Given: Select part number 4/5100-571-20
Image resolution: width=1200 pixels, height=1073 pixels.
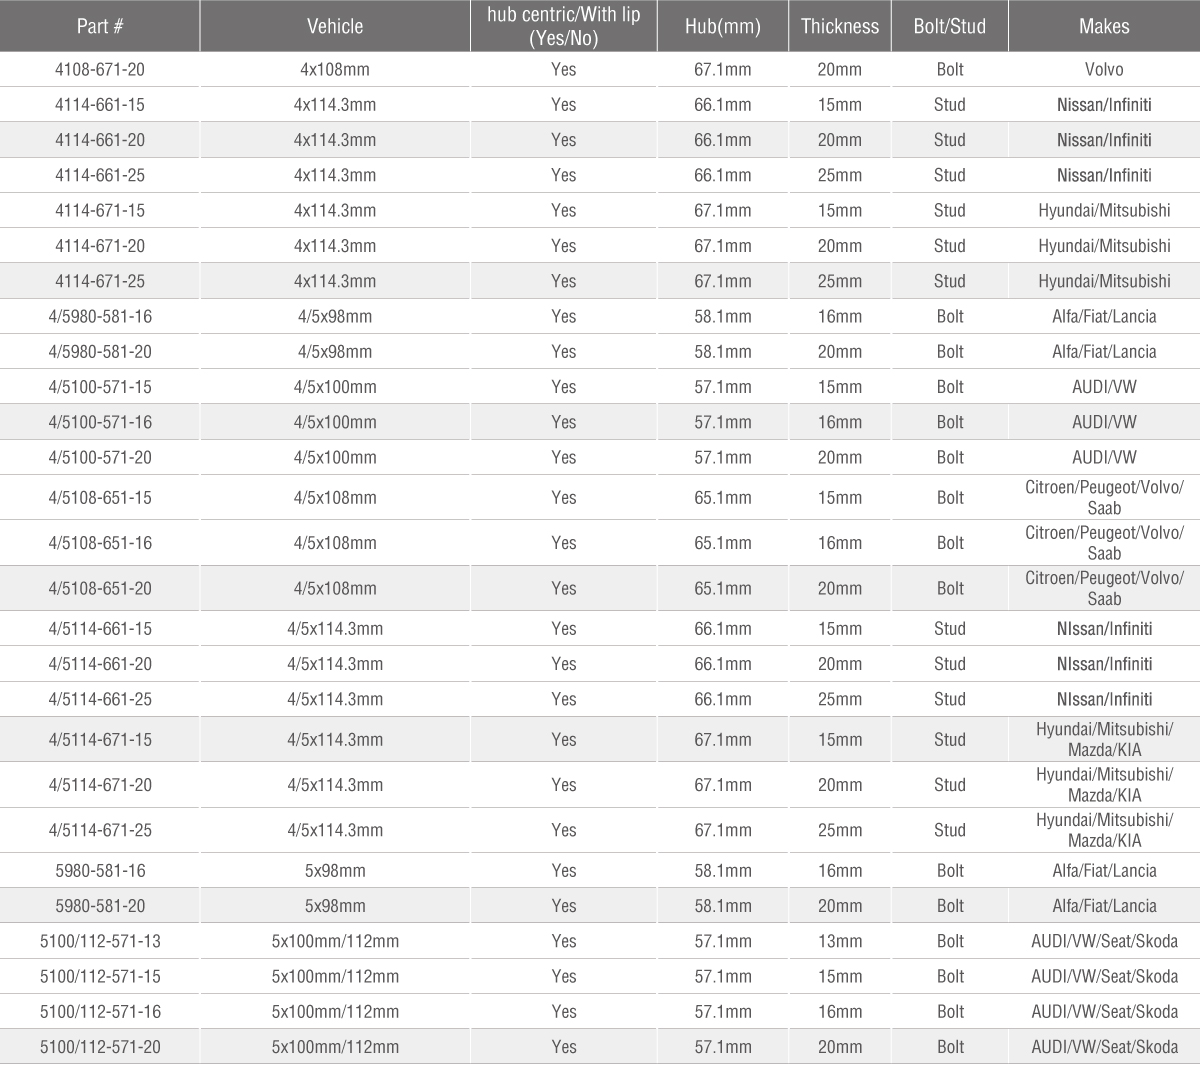Looking at the screenshot, I should pos(100,457).
